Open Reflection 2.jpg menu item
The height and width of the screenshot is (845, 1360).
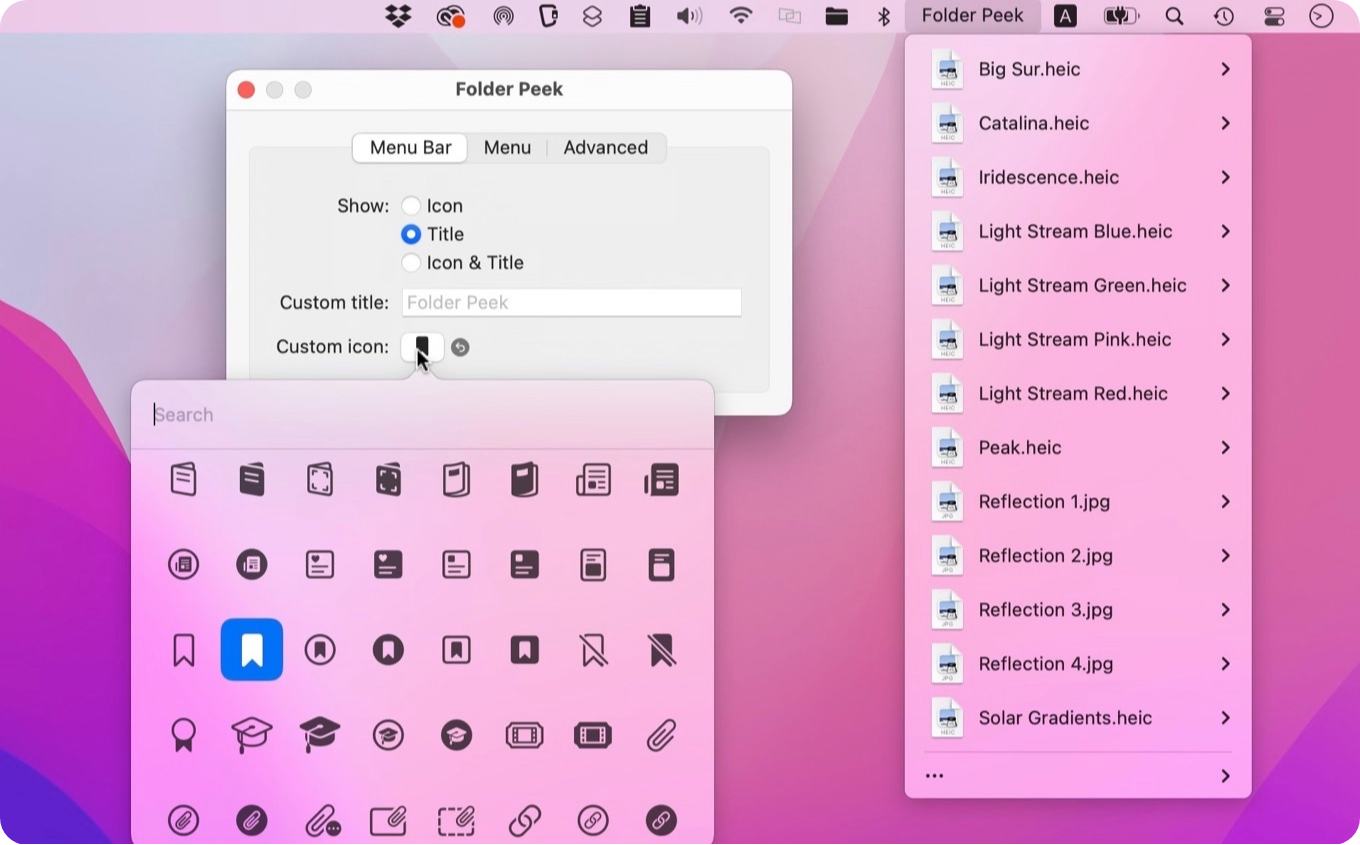click(x=1078, y=555)
